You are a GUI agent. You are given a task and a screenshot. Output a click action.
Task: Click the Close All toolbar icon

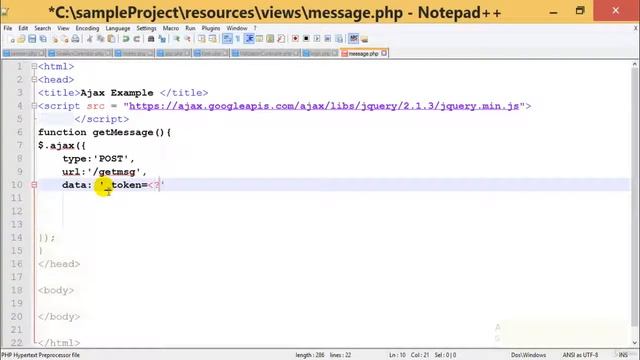tap(65, 39)
